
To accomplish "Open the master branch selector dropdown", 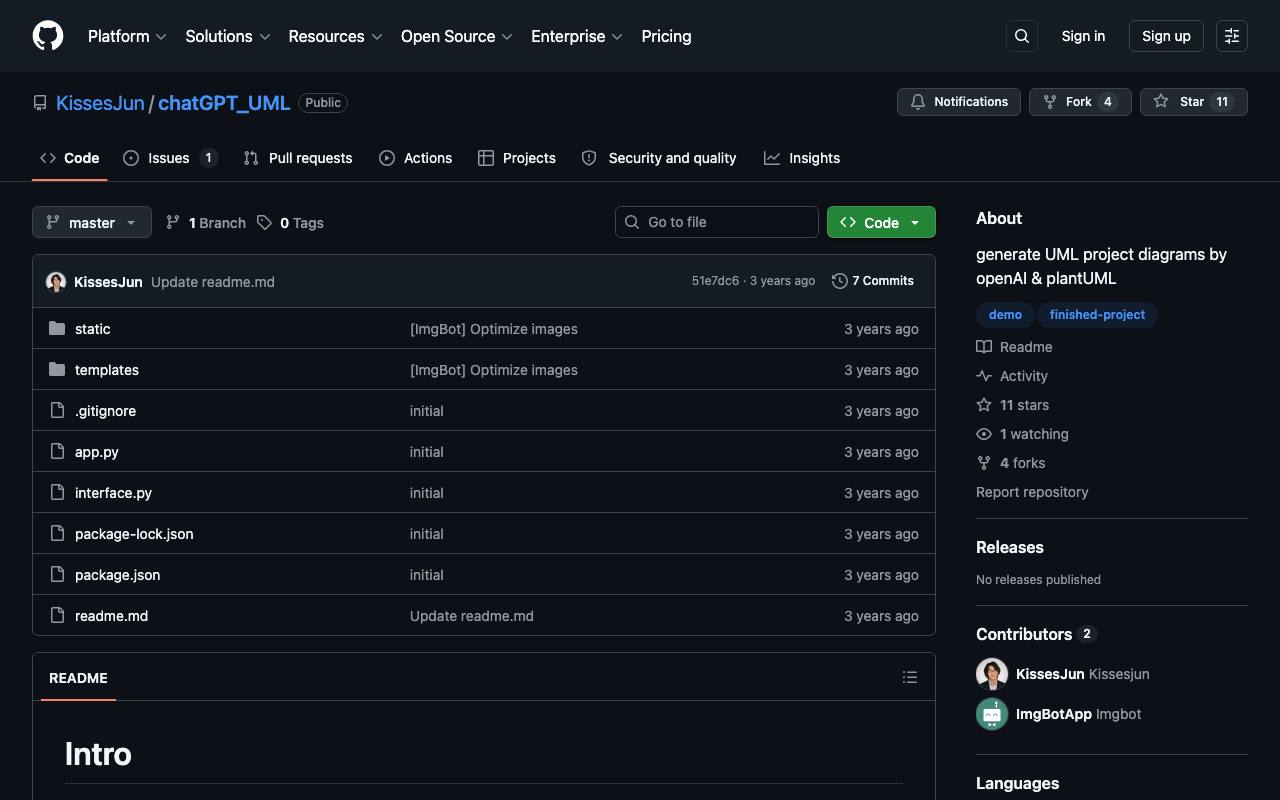I will [x=92, y=222].
